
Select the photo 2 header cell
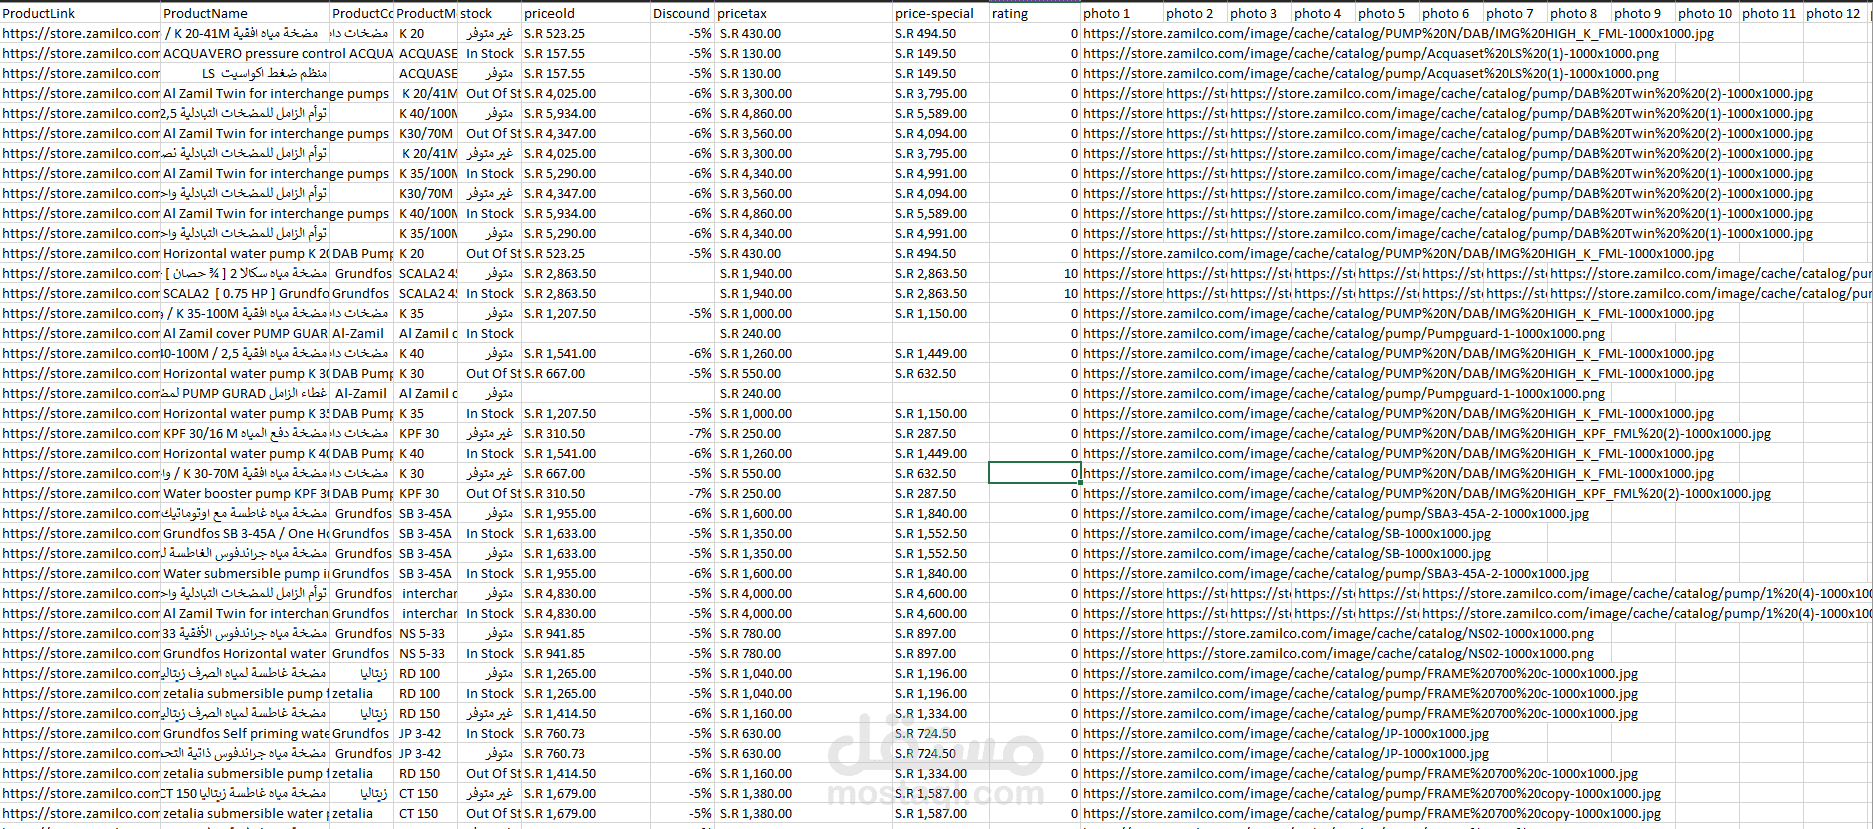(x=1195, y=13)
